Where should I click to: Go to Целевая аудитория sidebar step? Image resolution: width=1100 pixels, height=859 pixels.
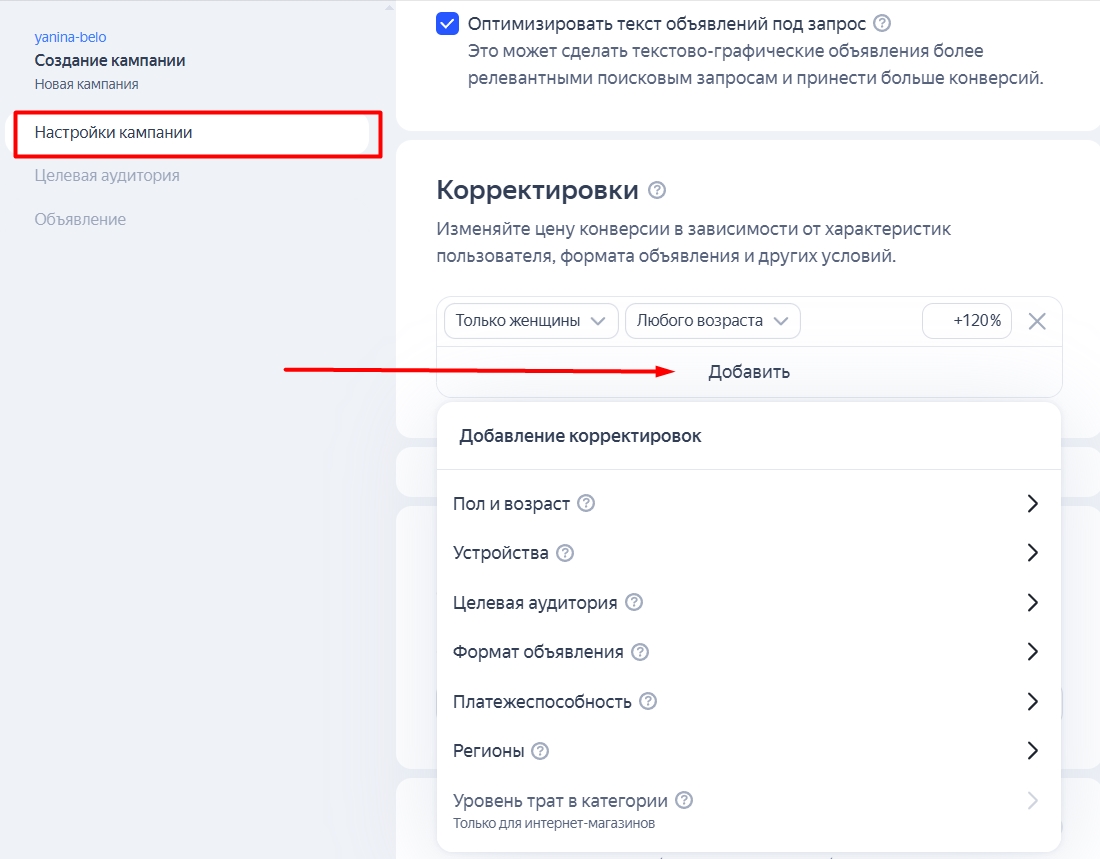pyautogui.click(x=107, y=176)
